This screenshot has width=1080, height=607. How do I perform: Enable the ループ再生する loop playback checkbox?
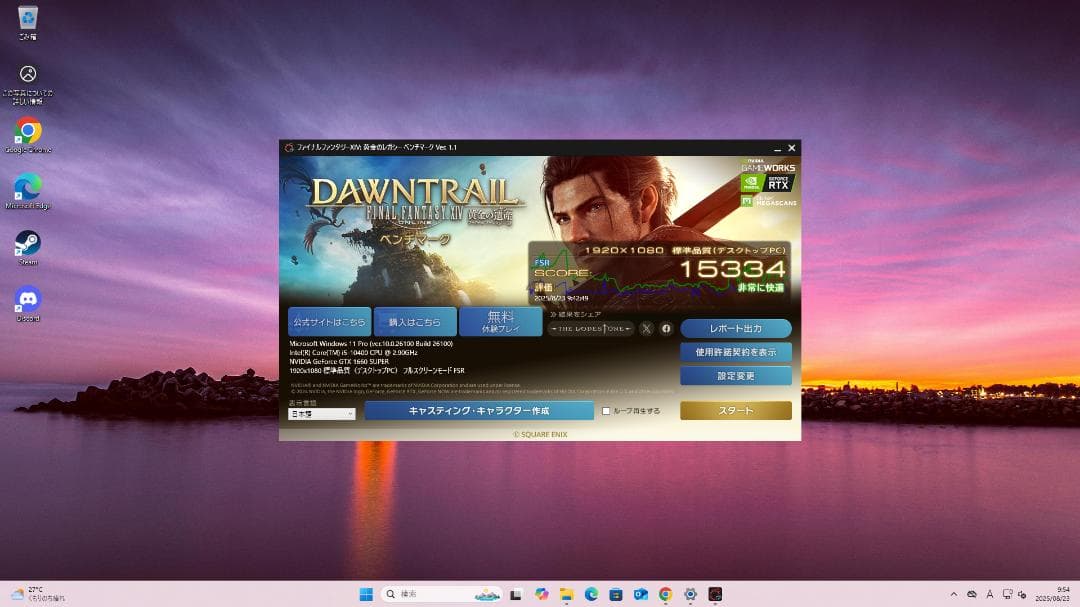click(x=608, y=411)
